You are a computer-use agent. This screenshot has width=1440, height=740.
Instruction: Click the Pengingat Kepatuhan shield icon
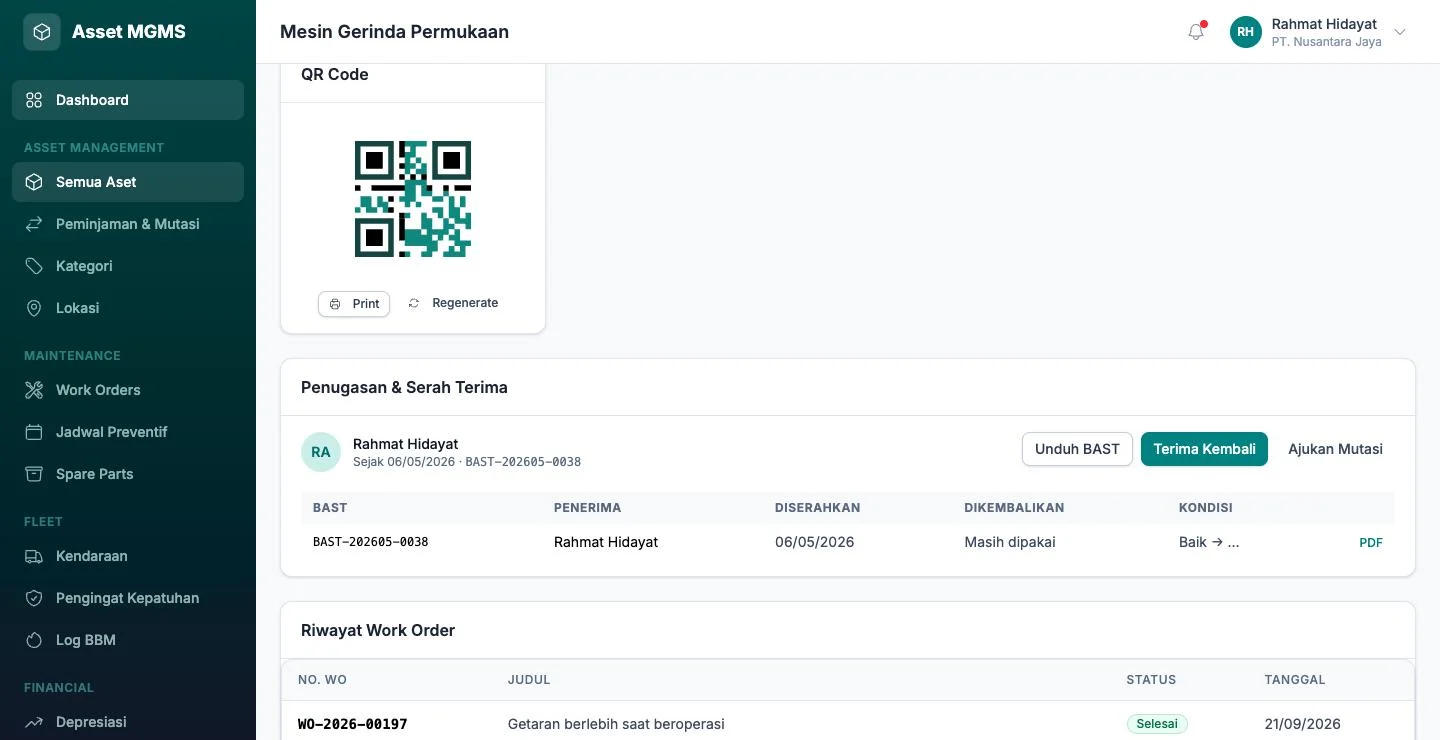click(x=34, y=598)
